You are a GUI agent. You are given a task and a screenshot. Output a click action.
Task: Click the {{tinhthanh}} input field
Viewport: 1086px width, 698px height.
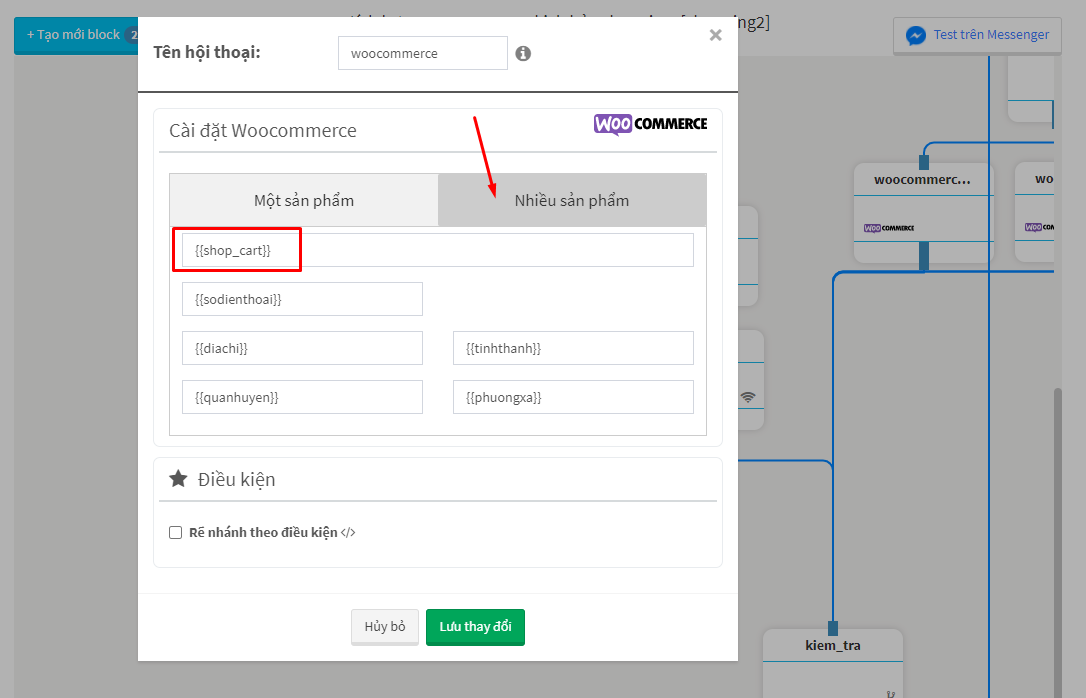pyautogui.click(x=573, y=348)
